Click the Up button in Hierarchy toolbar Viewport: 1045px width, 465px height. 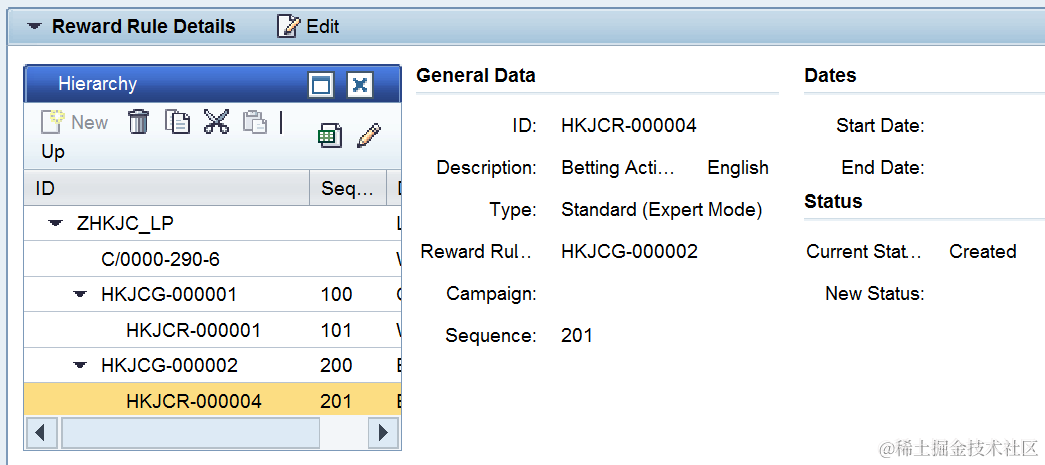53,152
